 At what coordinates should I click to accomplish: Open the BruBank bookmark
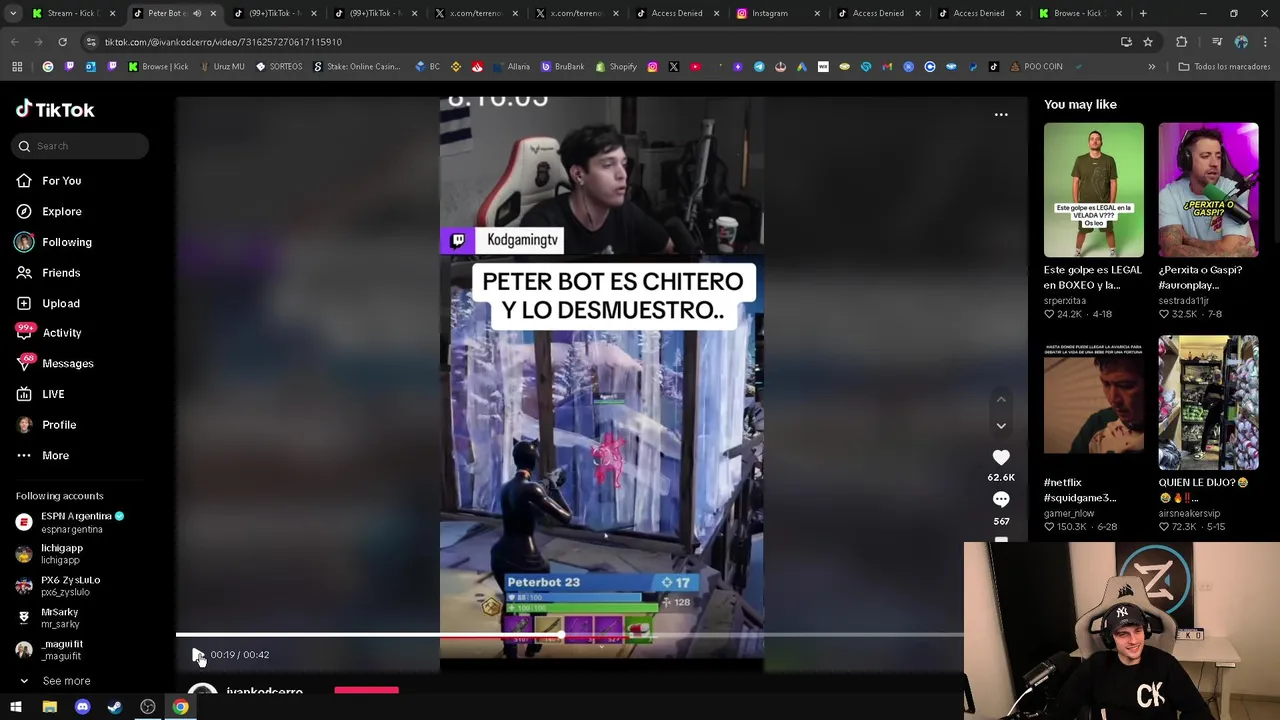point(563,67)
